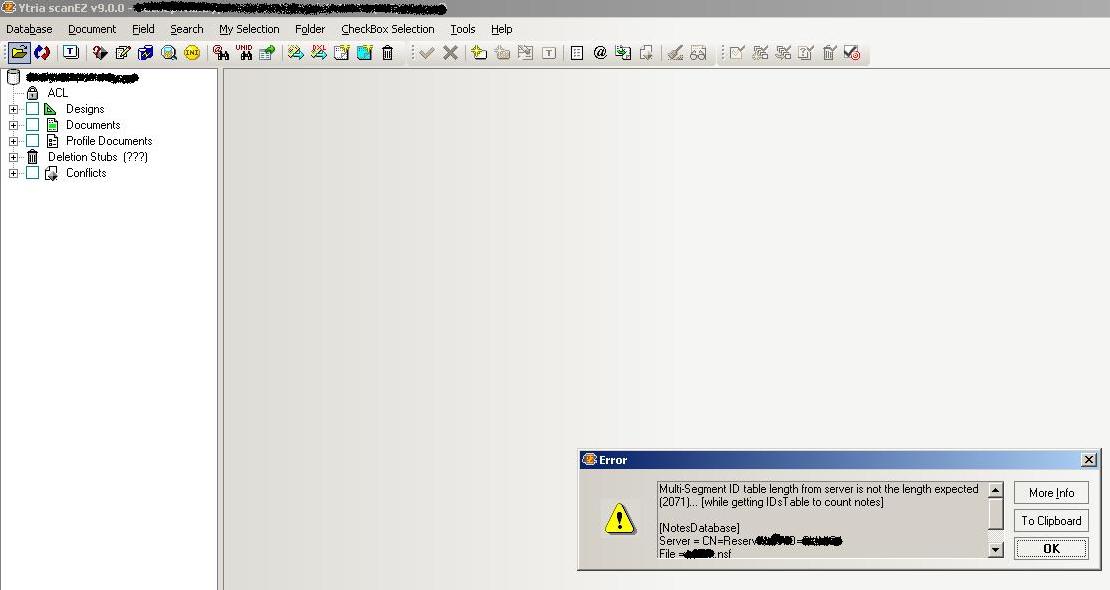
Task: Click More Info in Error dialog
Action: pos(1051,493)
